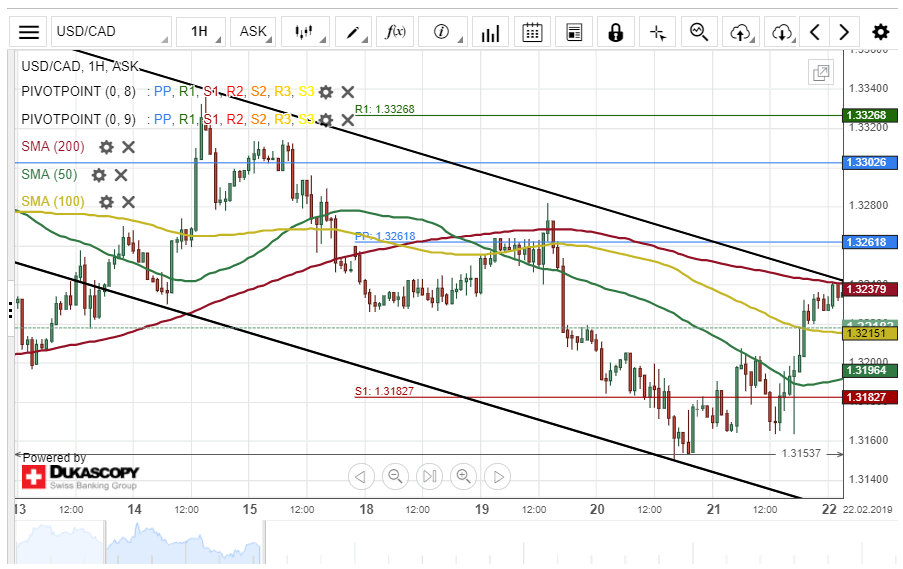Screen dimensions: 903x569
Task: Zoom in using the plus magnifier button
Action: click(464, 477)
